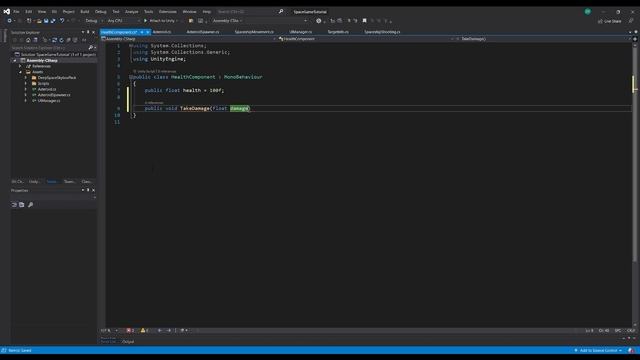Toggle pin on HealthComponent.cs tab
The width and height of the screenshot is (640, 360).
(x=142, y=32)
